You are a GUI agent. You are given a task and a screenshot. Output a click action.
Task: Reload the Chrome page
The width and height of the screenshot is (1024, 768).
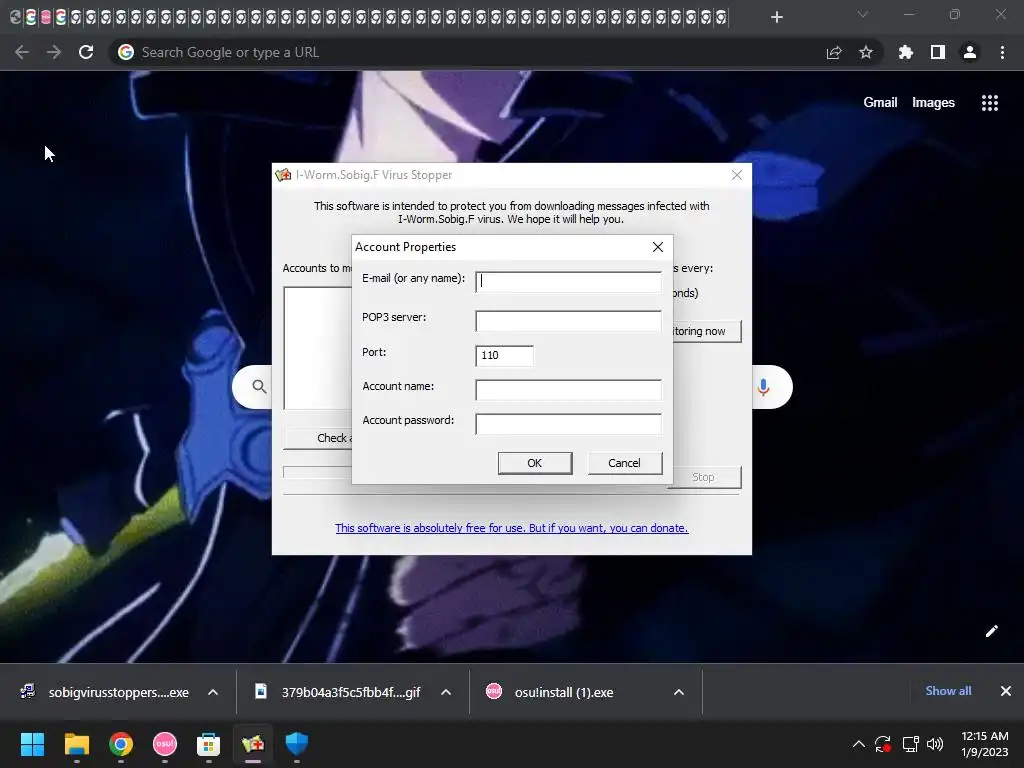click(86, 52)
